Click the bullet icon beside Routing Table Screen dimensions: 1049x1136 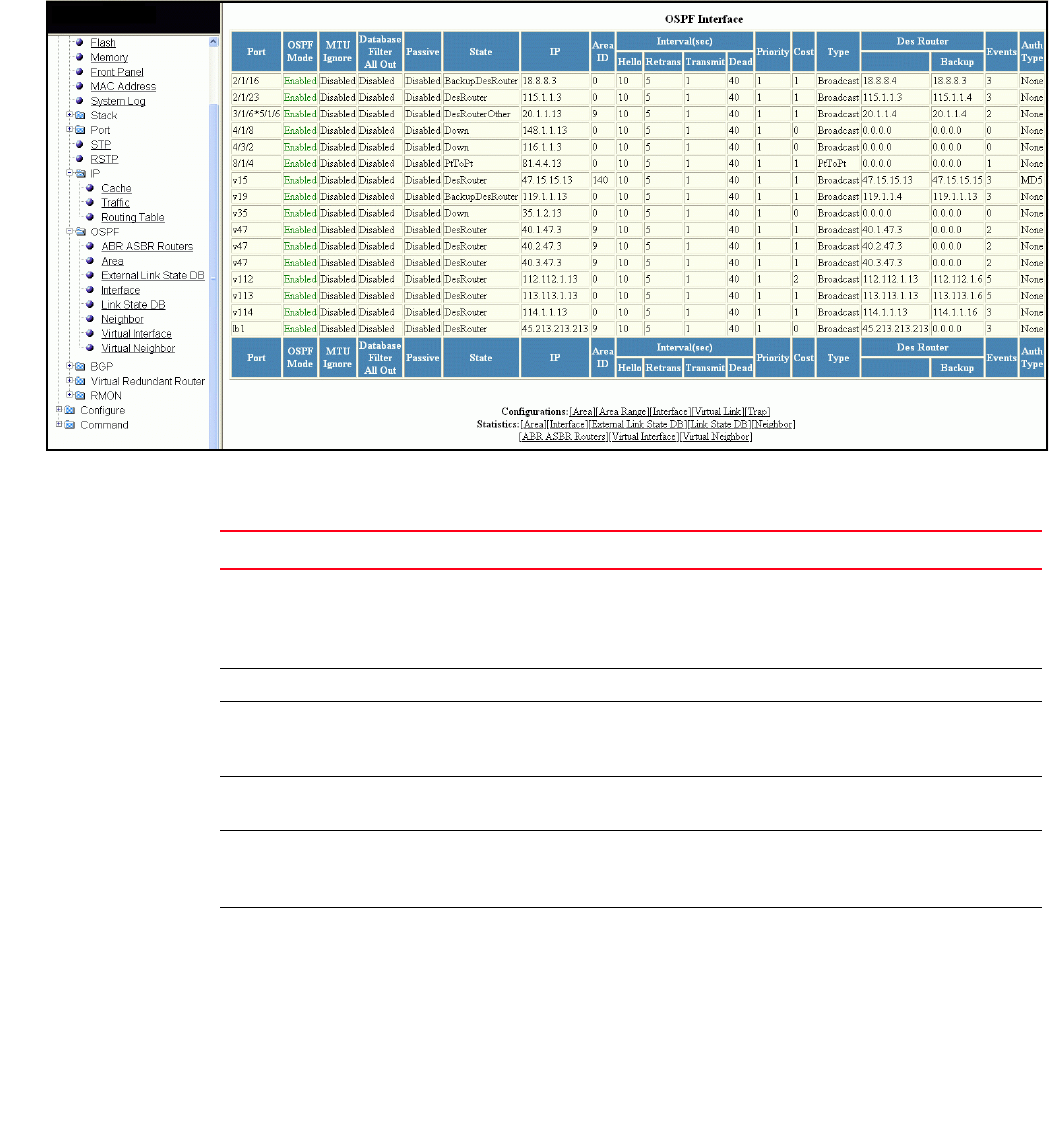coord(90,217)
